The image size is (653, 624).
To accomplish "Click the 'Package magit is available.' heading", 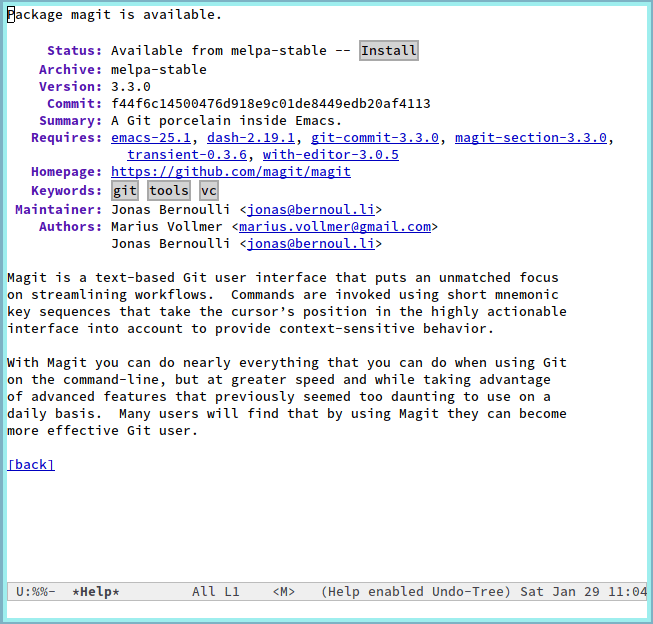I will tap(115, 15).
